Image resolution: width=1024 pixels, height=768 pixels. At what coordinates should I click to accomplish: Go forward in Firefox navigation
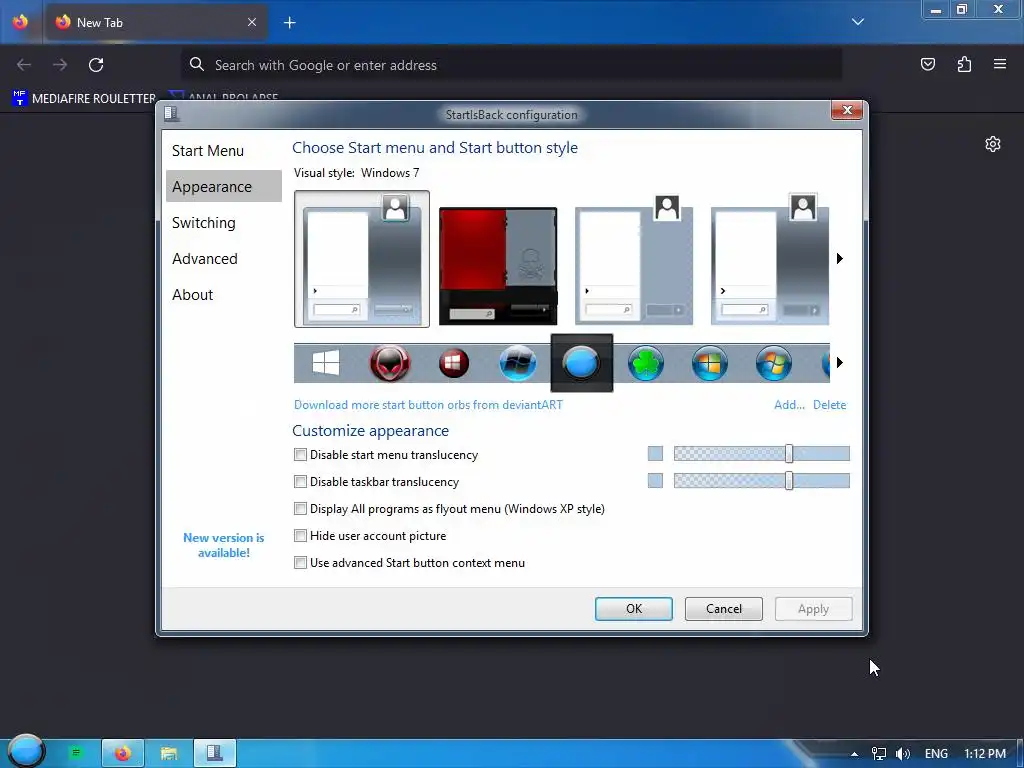coord(60,65)
